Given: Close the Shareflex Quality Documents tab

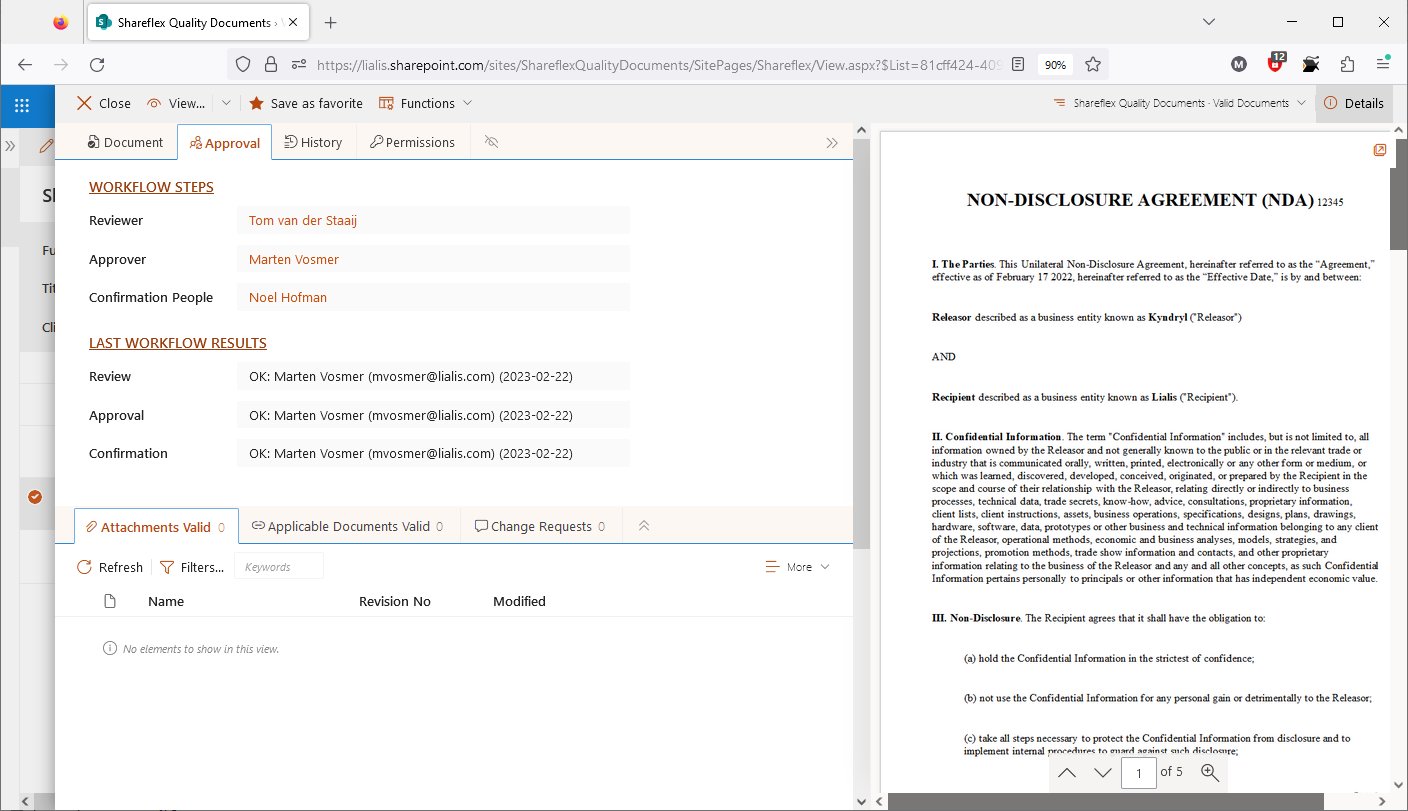Looking at the screenshot, I should [x=294, y=22].
